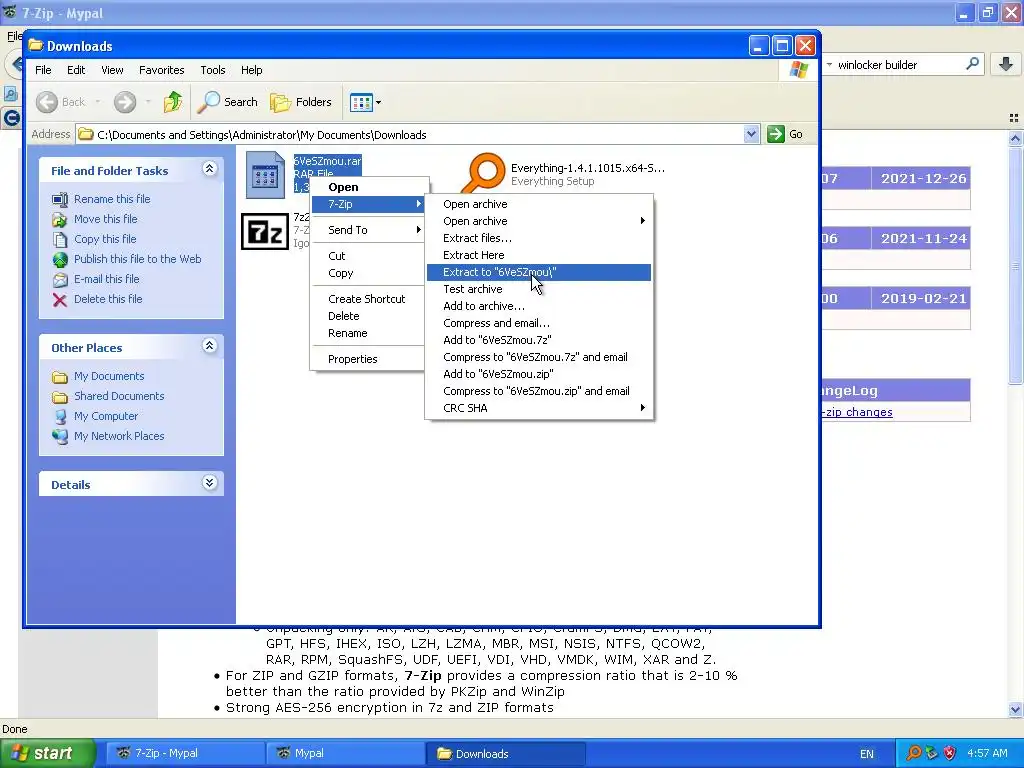Choose Rename in the context menu

point(368,333)
